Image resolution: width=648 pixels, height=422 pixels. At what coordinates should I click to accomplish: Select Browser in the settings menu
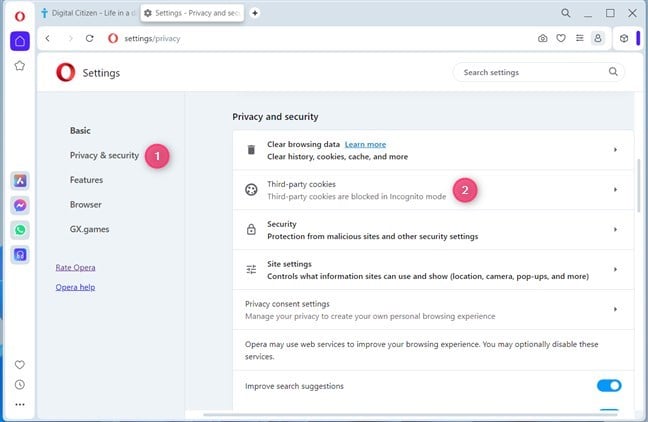pyautogui.click(x=86, y=205)
